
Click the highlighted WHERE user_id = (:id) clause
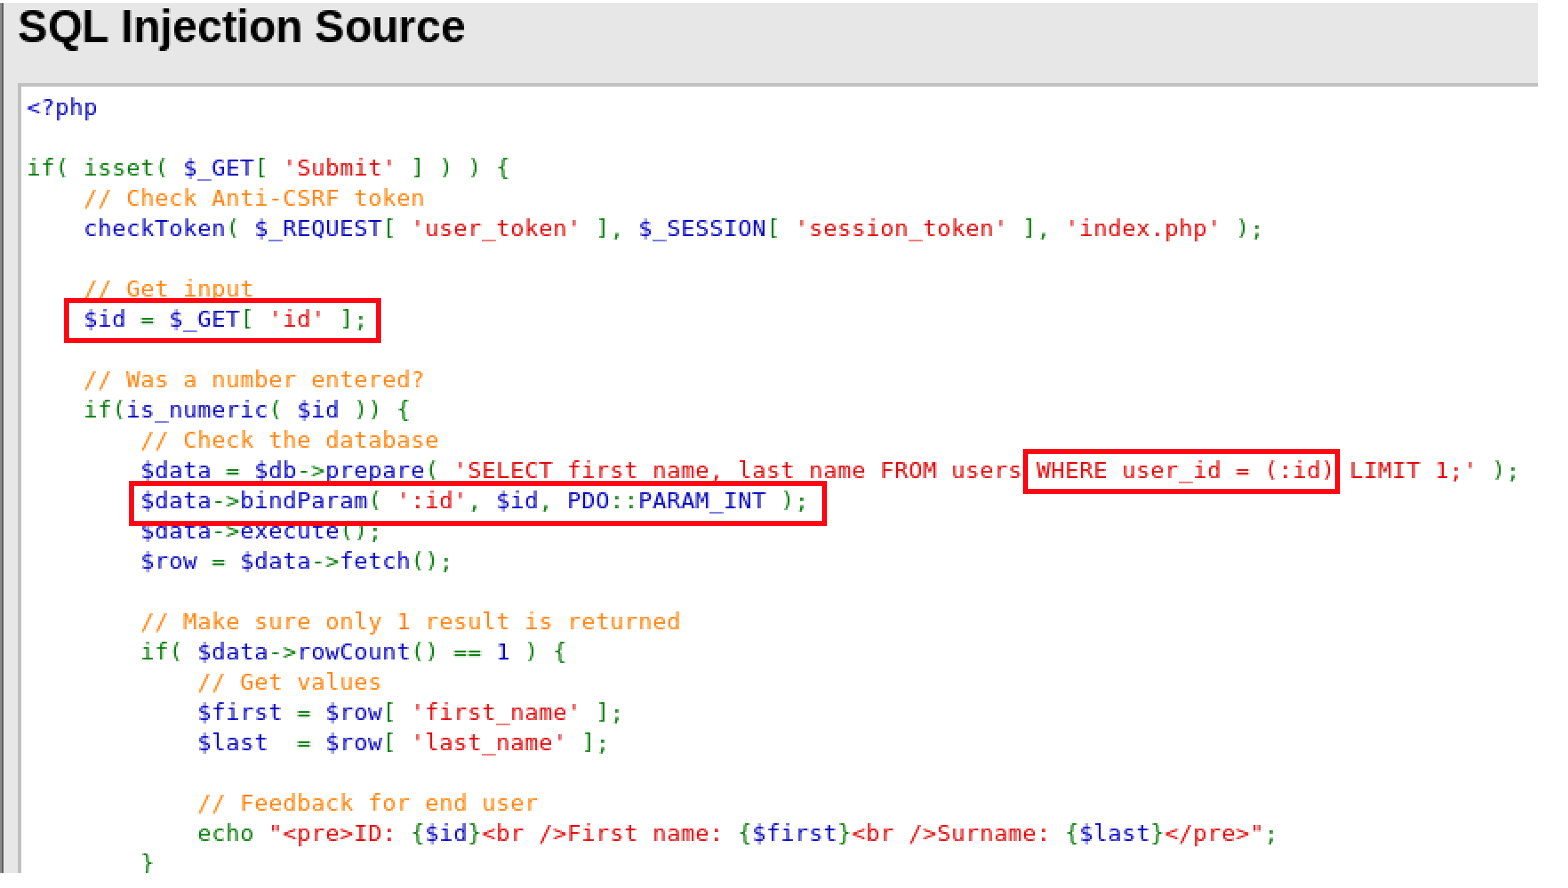(1181, 471)
